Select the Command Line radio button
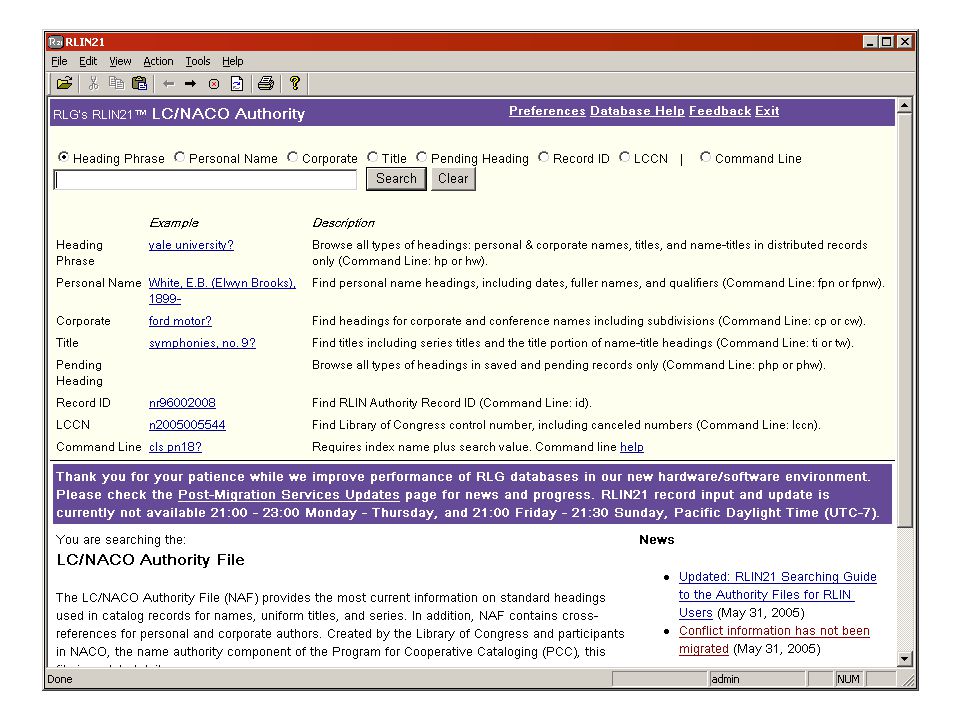Viewport: 960px width, 720px height. click(705, 157)
